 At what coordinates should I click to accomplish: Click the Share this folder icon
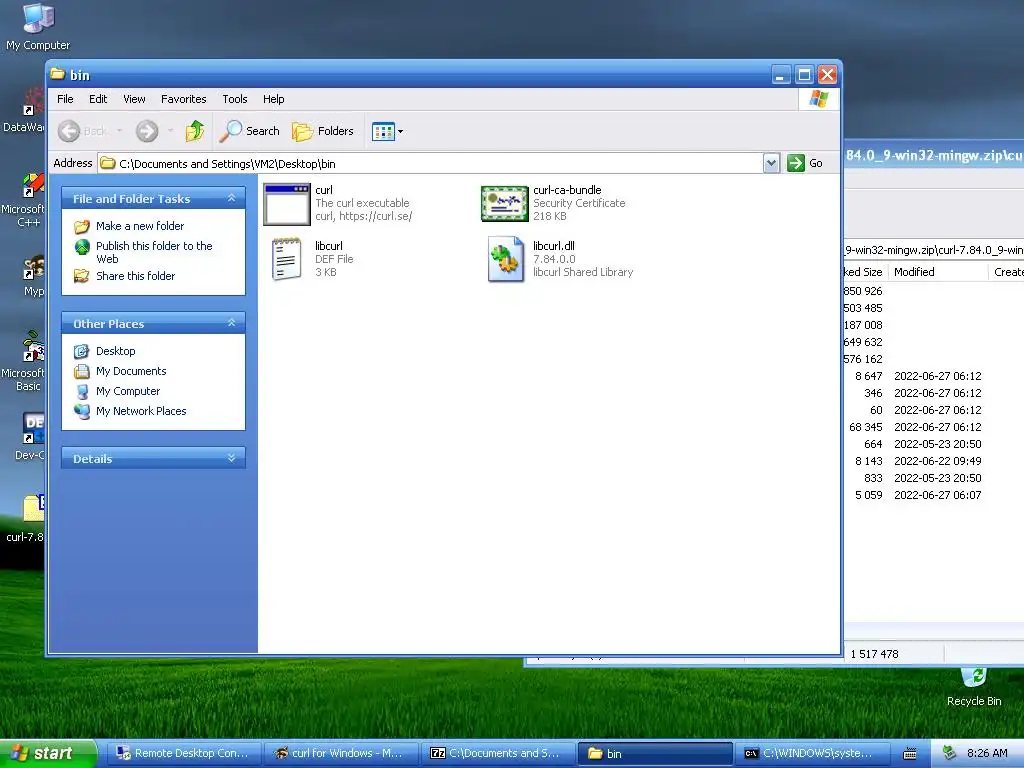coord(82,276)
